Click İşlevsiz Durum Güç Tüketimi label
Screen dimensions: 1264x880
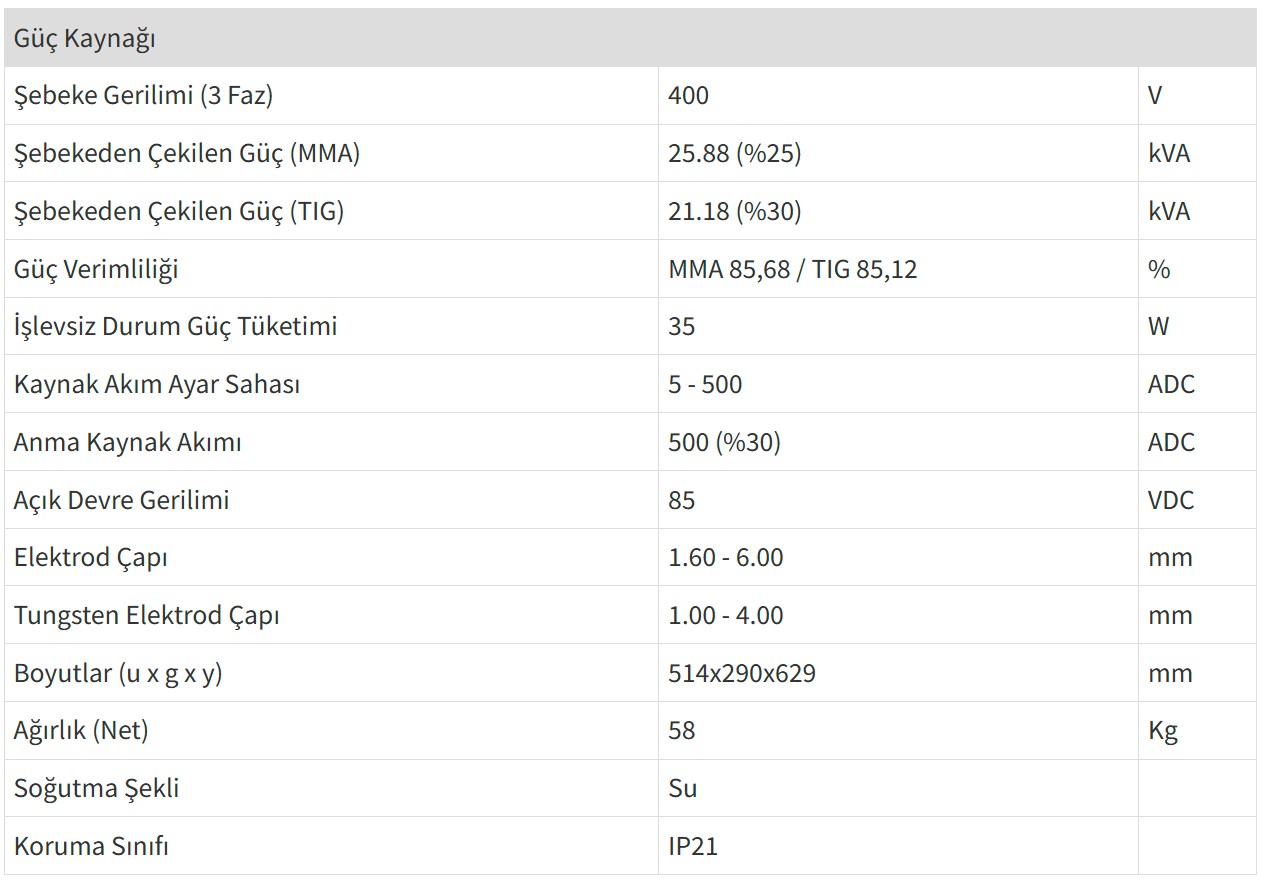[x=175, y=327]
